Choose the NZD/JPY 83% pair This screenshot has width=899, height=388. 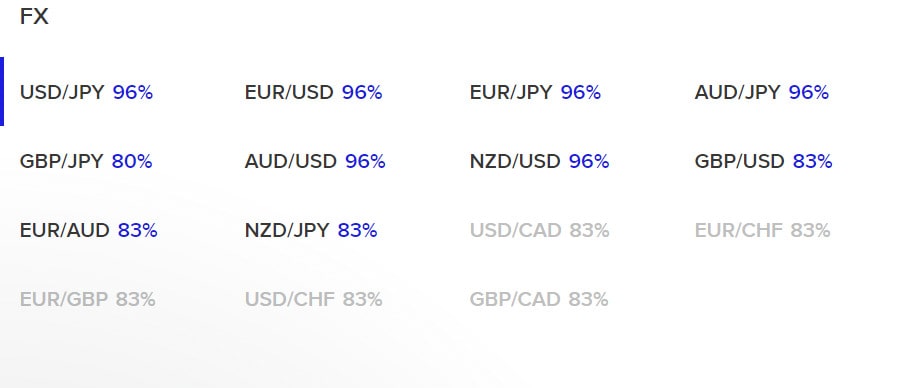[311, 230]
